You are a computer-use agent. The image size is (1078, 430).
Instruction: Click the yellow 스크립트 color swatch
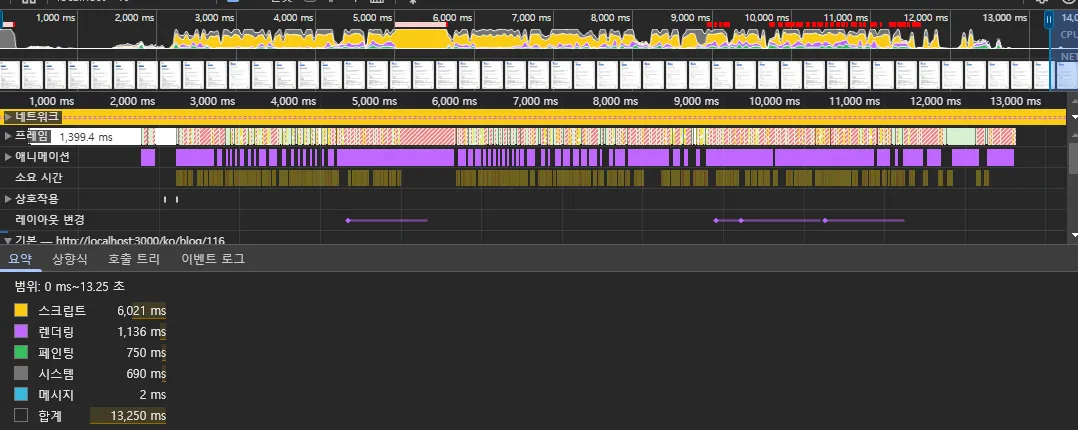(21, 311)
